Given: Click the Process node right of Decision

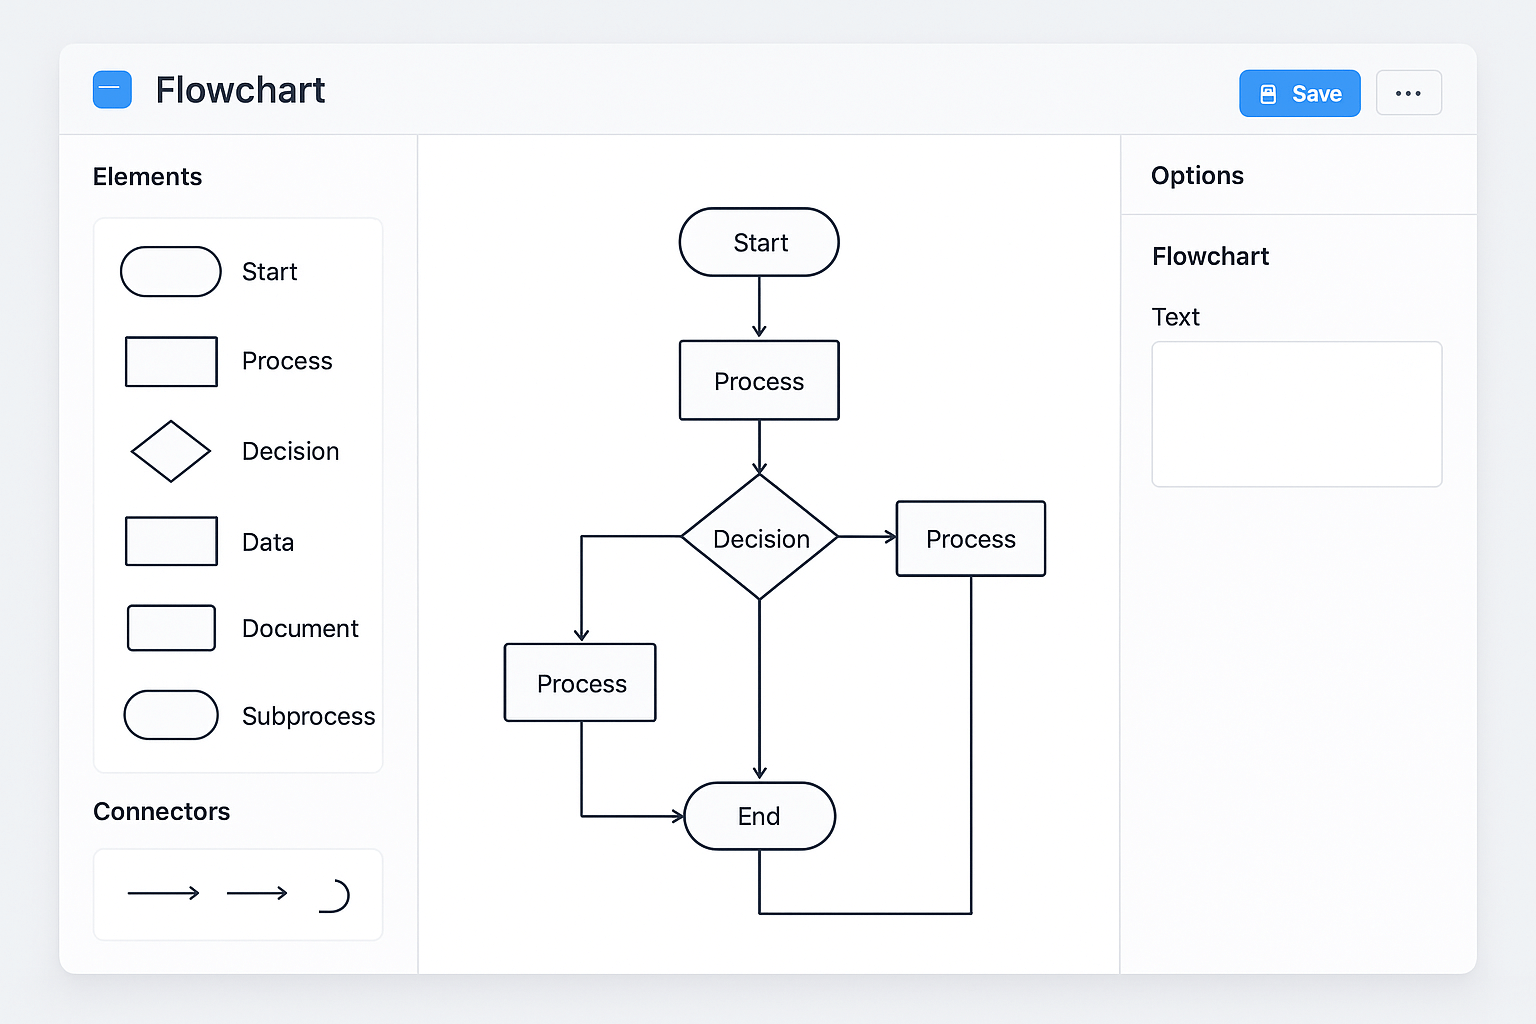Looking at the screenshot, I should pos(970,539).
